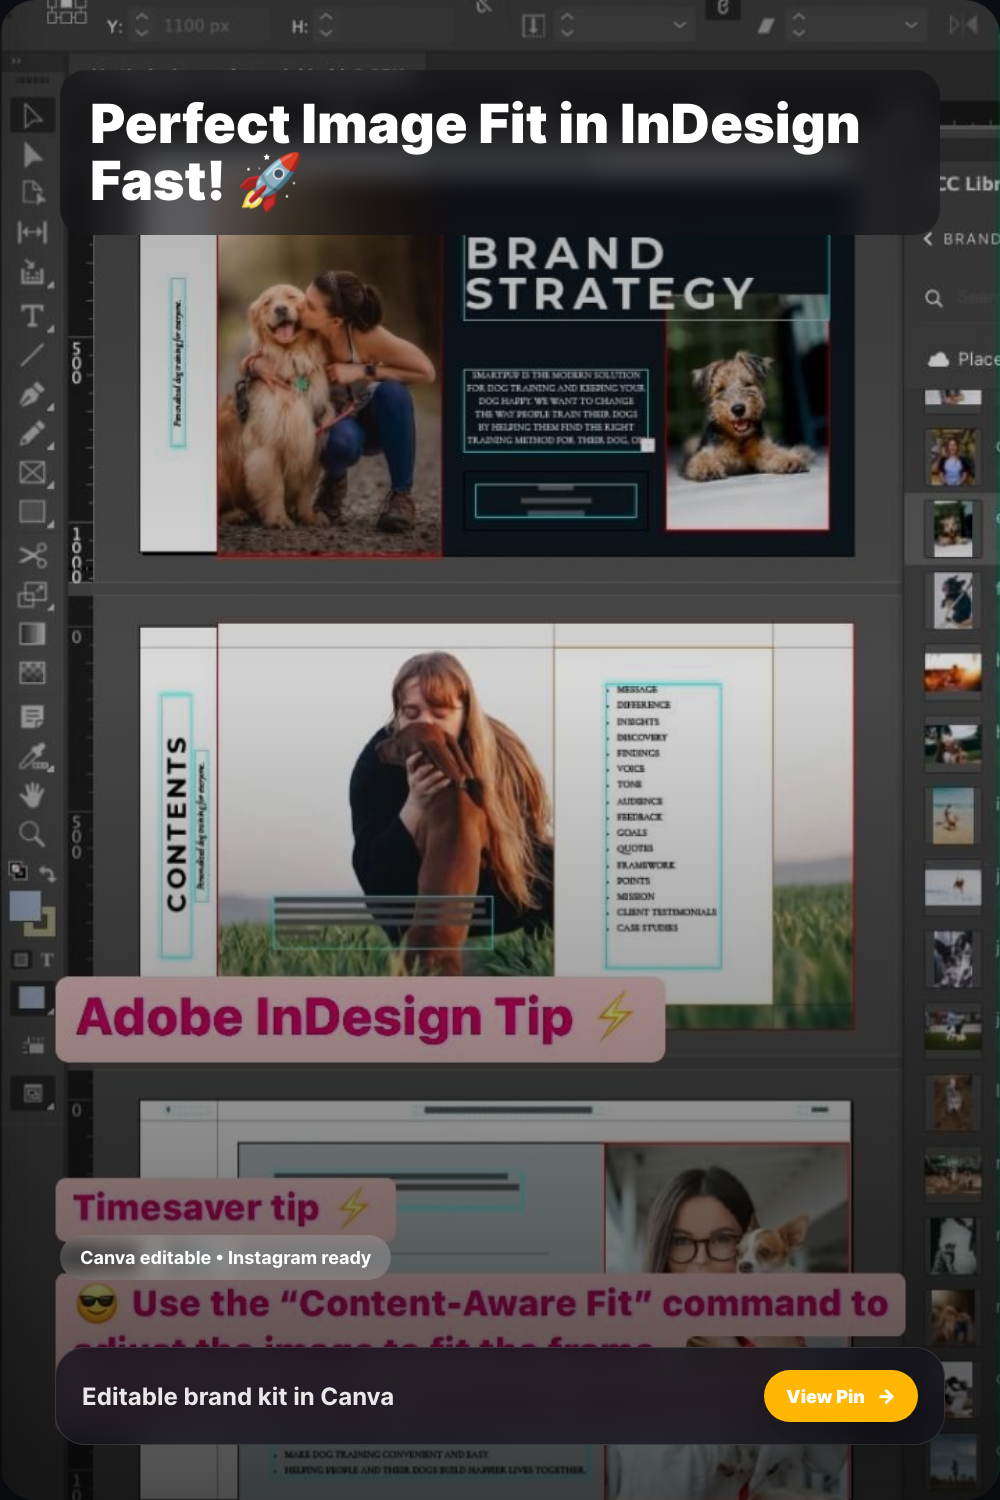Click the View Pin button
1000x1500 pixels.
[840, 1396]
